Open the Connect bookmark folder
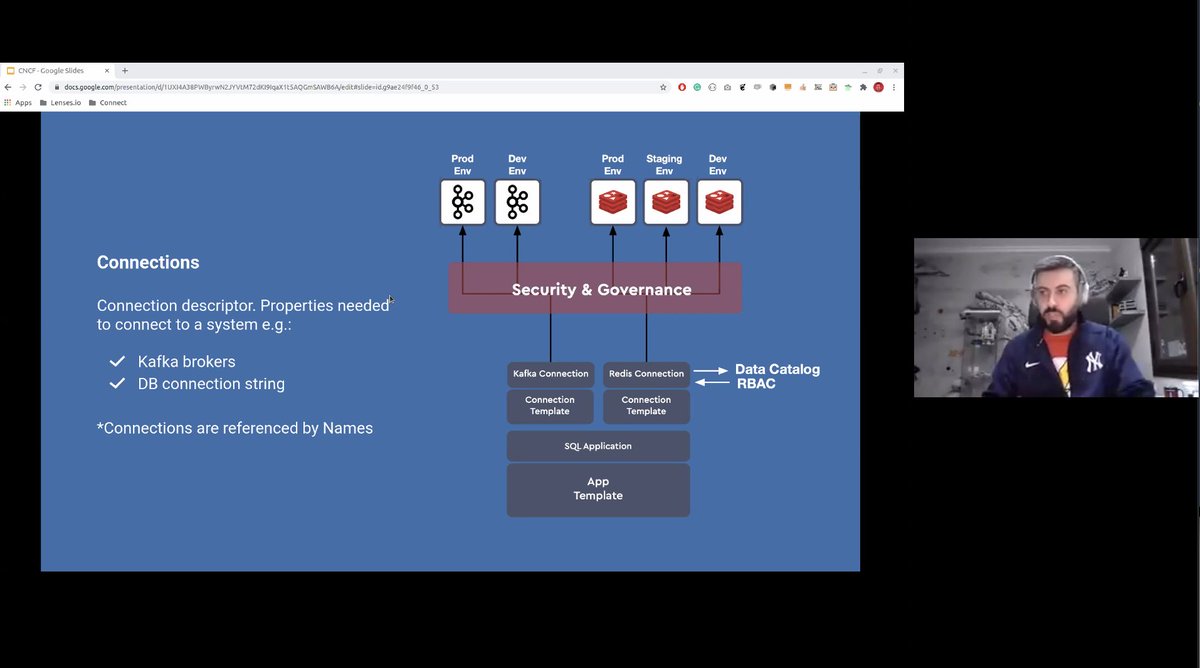 (108, 103)
